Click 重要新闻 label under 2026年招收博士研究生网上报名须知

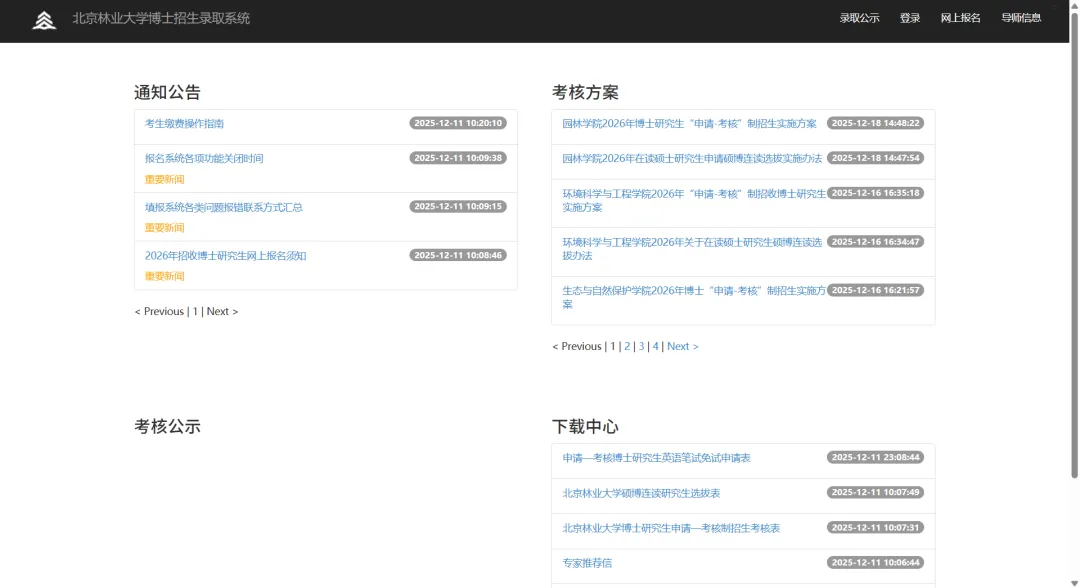[165, 276]
